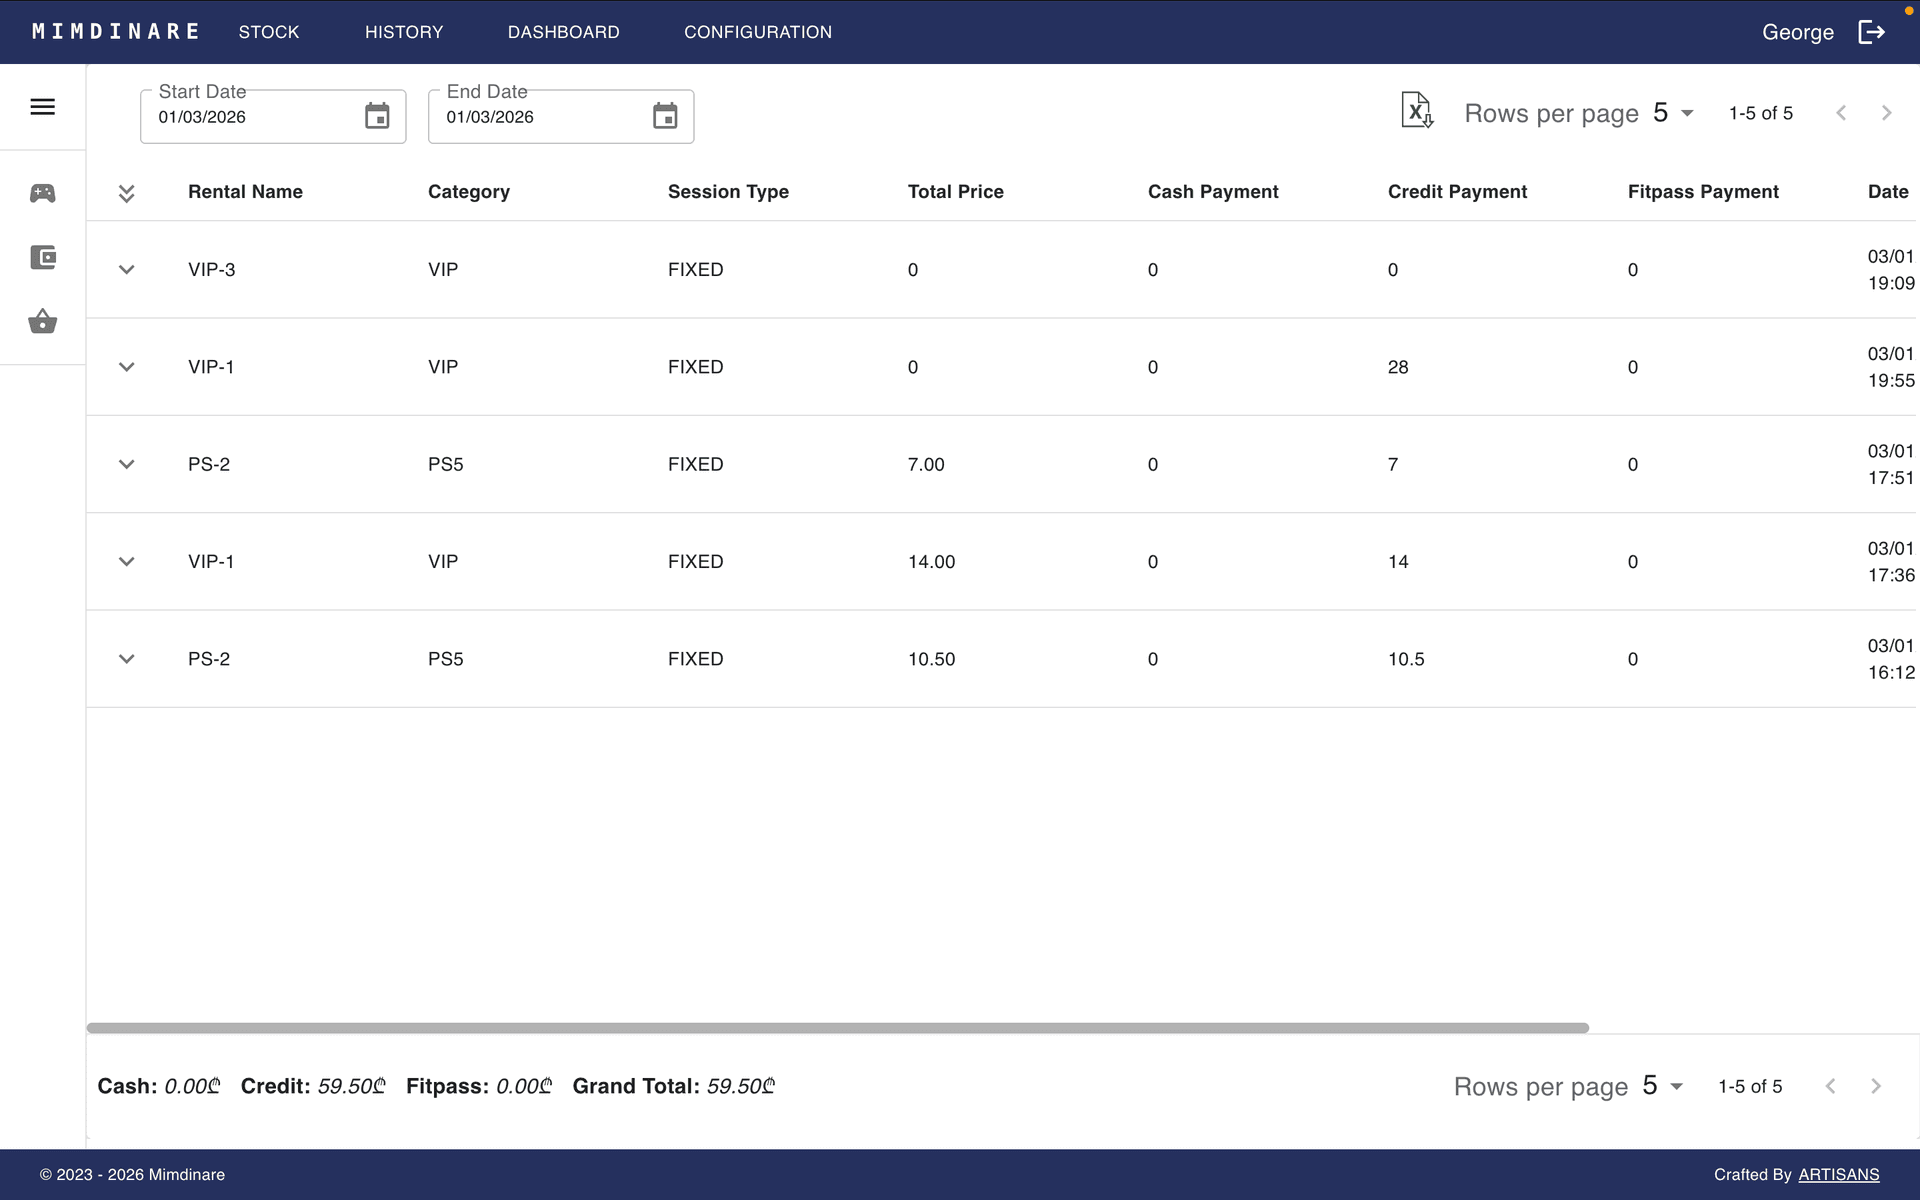Screen dimensions: 1920x1200
Task: Click the Fitpass 0.00 summary
Action: 479,1086
